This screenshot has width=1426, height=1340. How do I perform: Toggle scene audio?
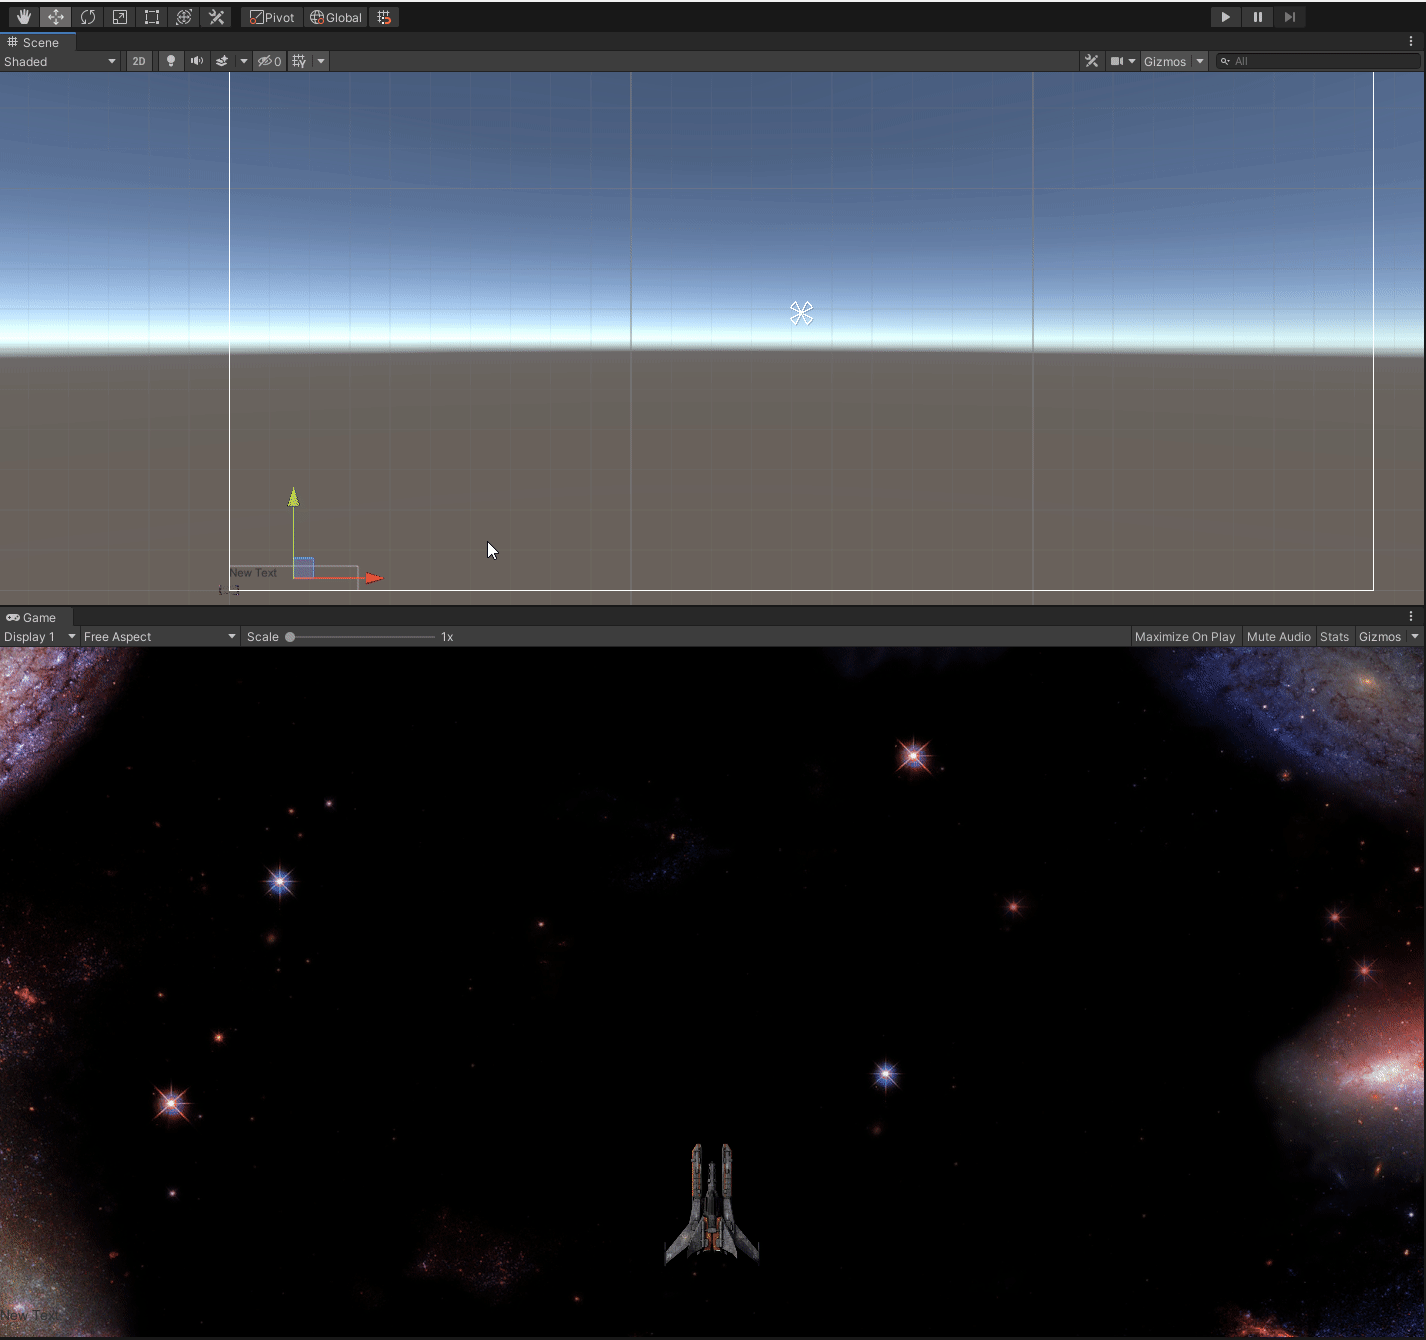tap(197, 61)
